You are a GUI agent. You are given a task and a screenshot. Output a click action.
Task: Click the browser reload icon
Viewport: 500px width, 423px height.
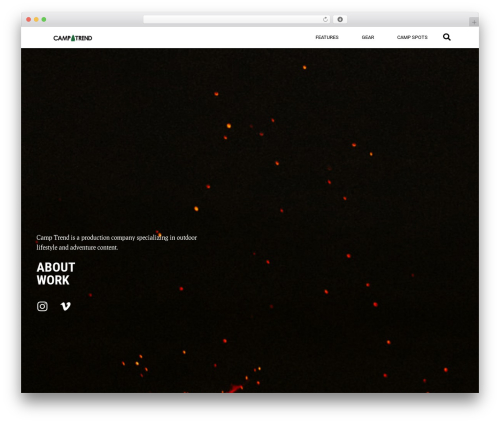coord(325,19)
